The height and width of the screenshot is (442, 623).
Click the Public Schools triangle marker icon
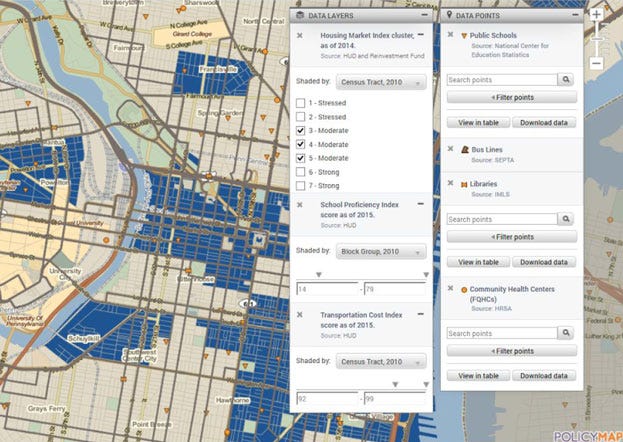(464, 36)
